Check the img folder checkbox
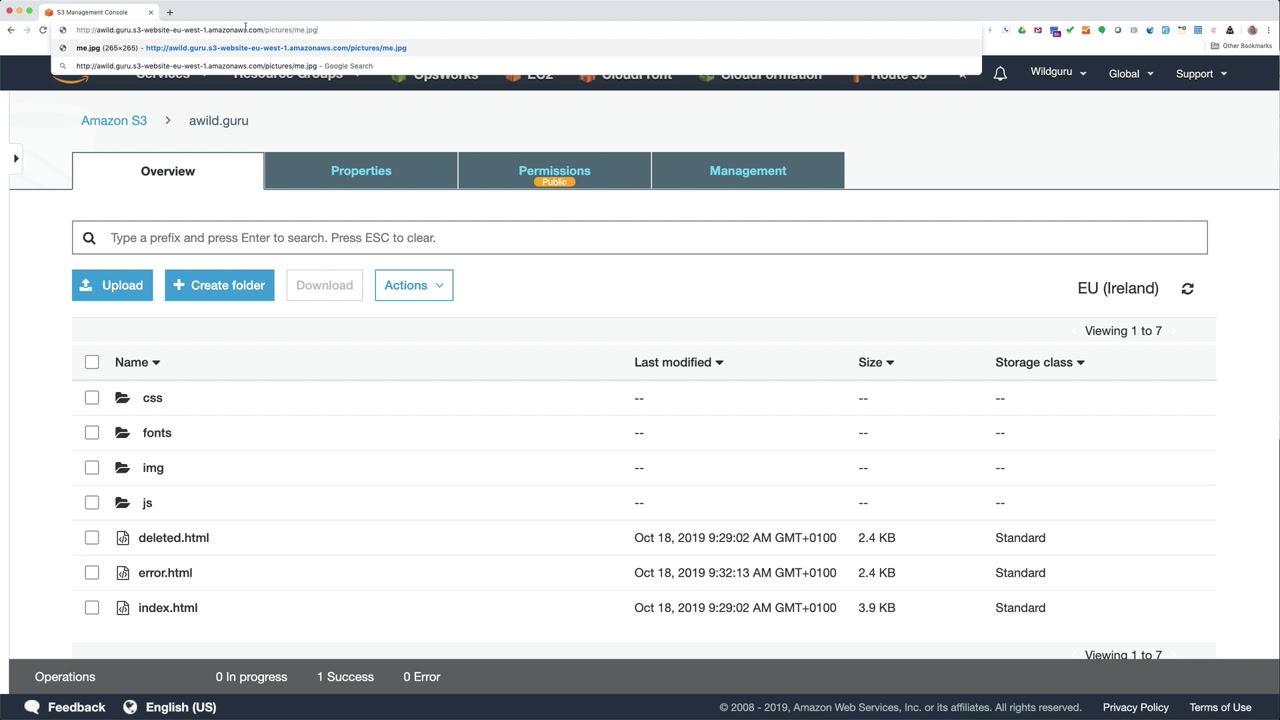The width and height of the screenshot is (1280, 720). coord(92,468)
